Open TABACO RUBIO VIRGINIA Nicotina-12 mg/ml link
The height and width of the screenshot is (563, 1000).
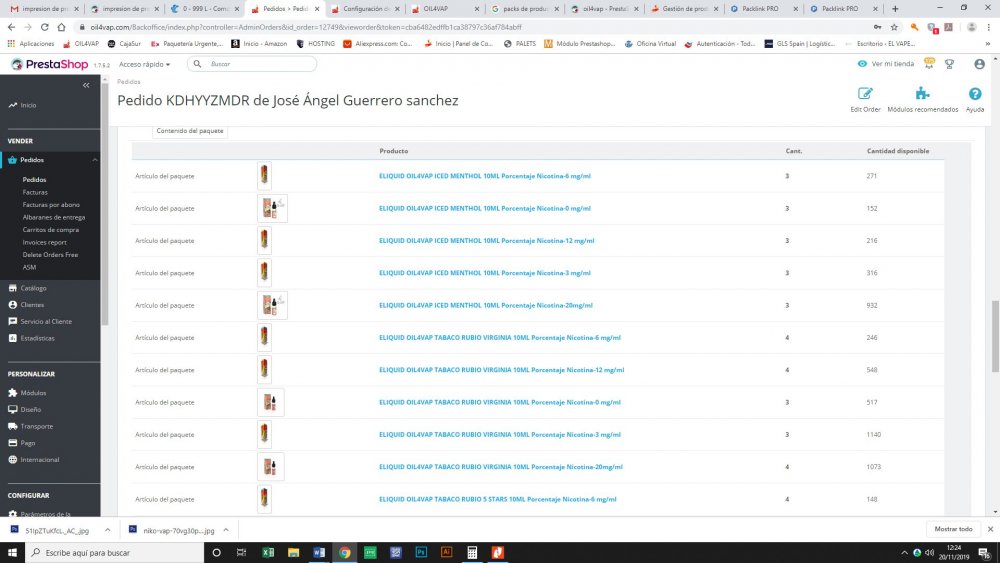click(501, 370)
